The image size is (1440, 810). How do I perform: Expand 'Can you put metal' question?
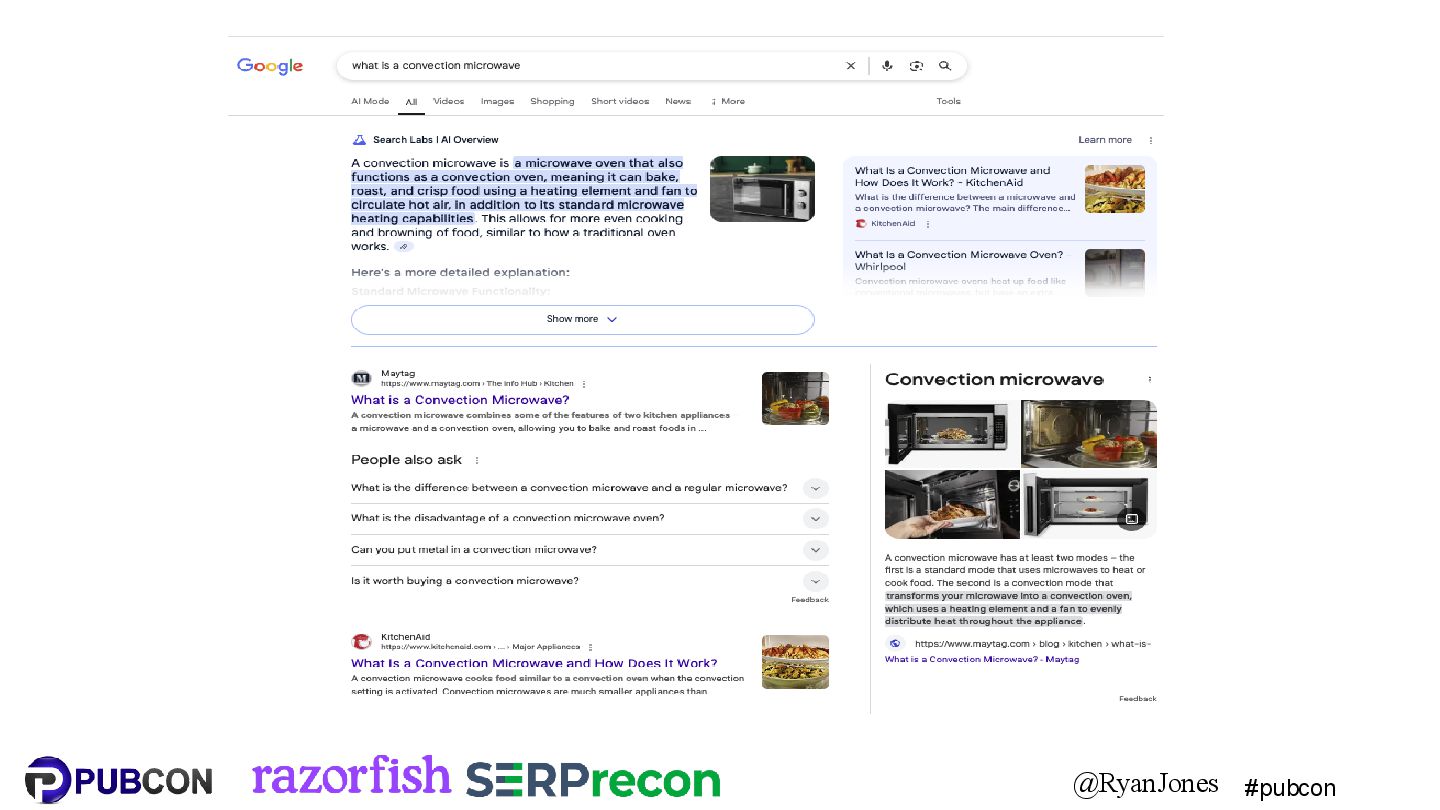click(589, 549)
